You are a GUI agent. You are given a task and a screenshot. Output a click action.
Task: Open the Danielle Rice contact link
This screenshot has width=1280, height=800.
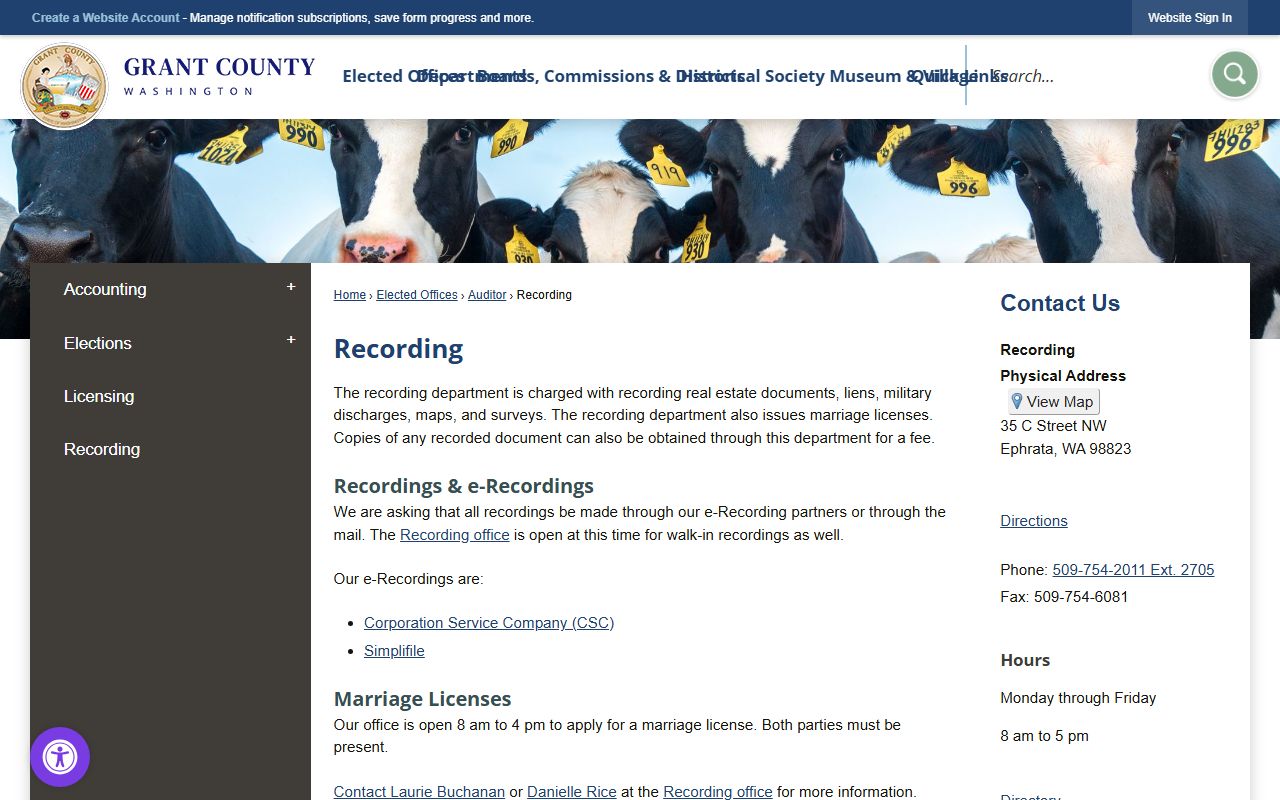tap(571, 791)
